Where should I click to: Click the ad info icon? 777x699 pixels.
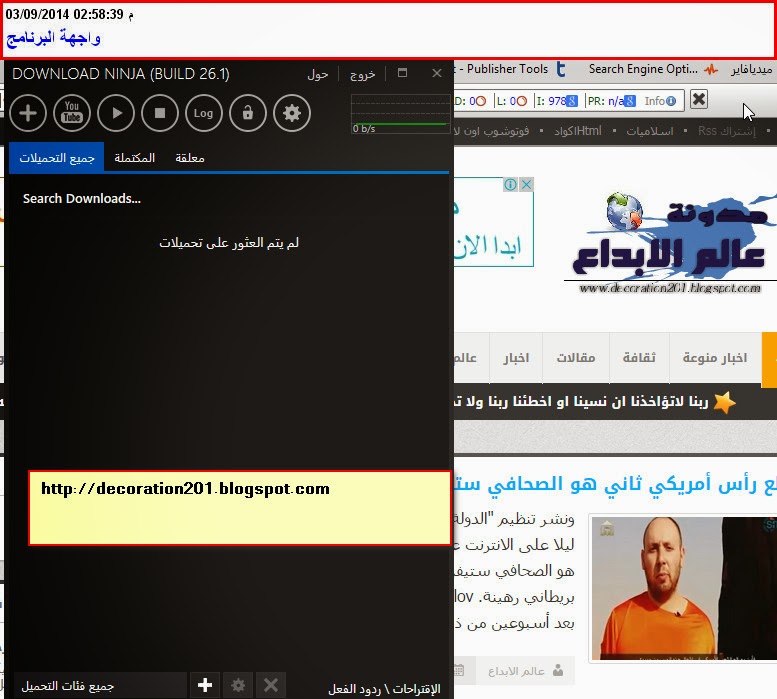coord(510,184)
